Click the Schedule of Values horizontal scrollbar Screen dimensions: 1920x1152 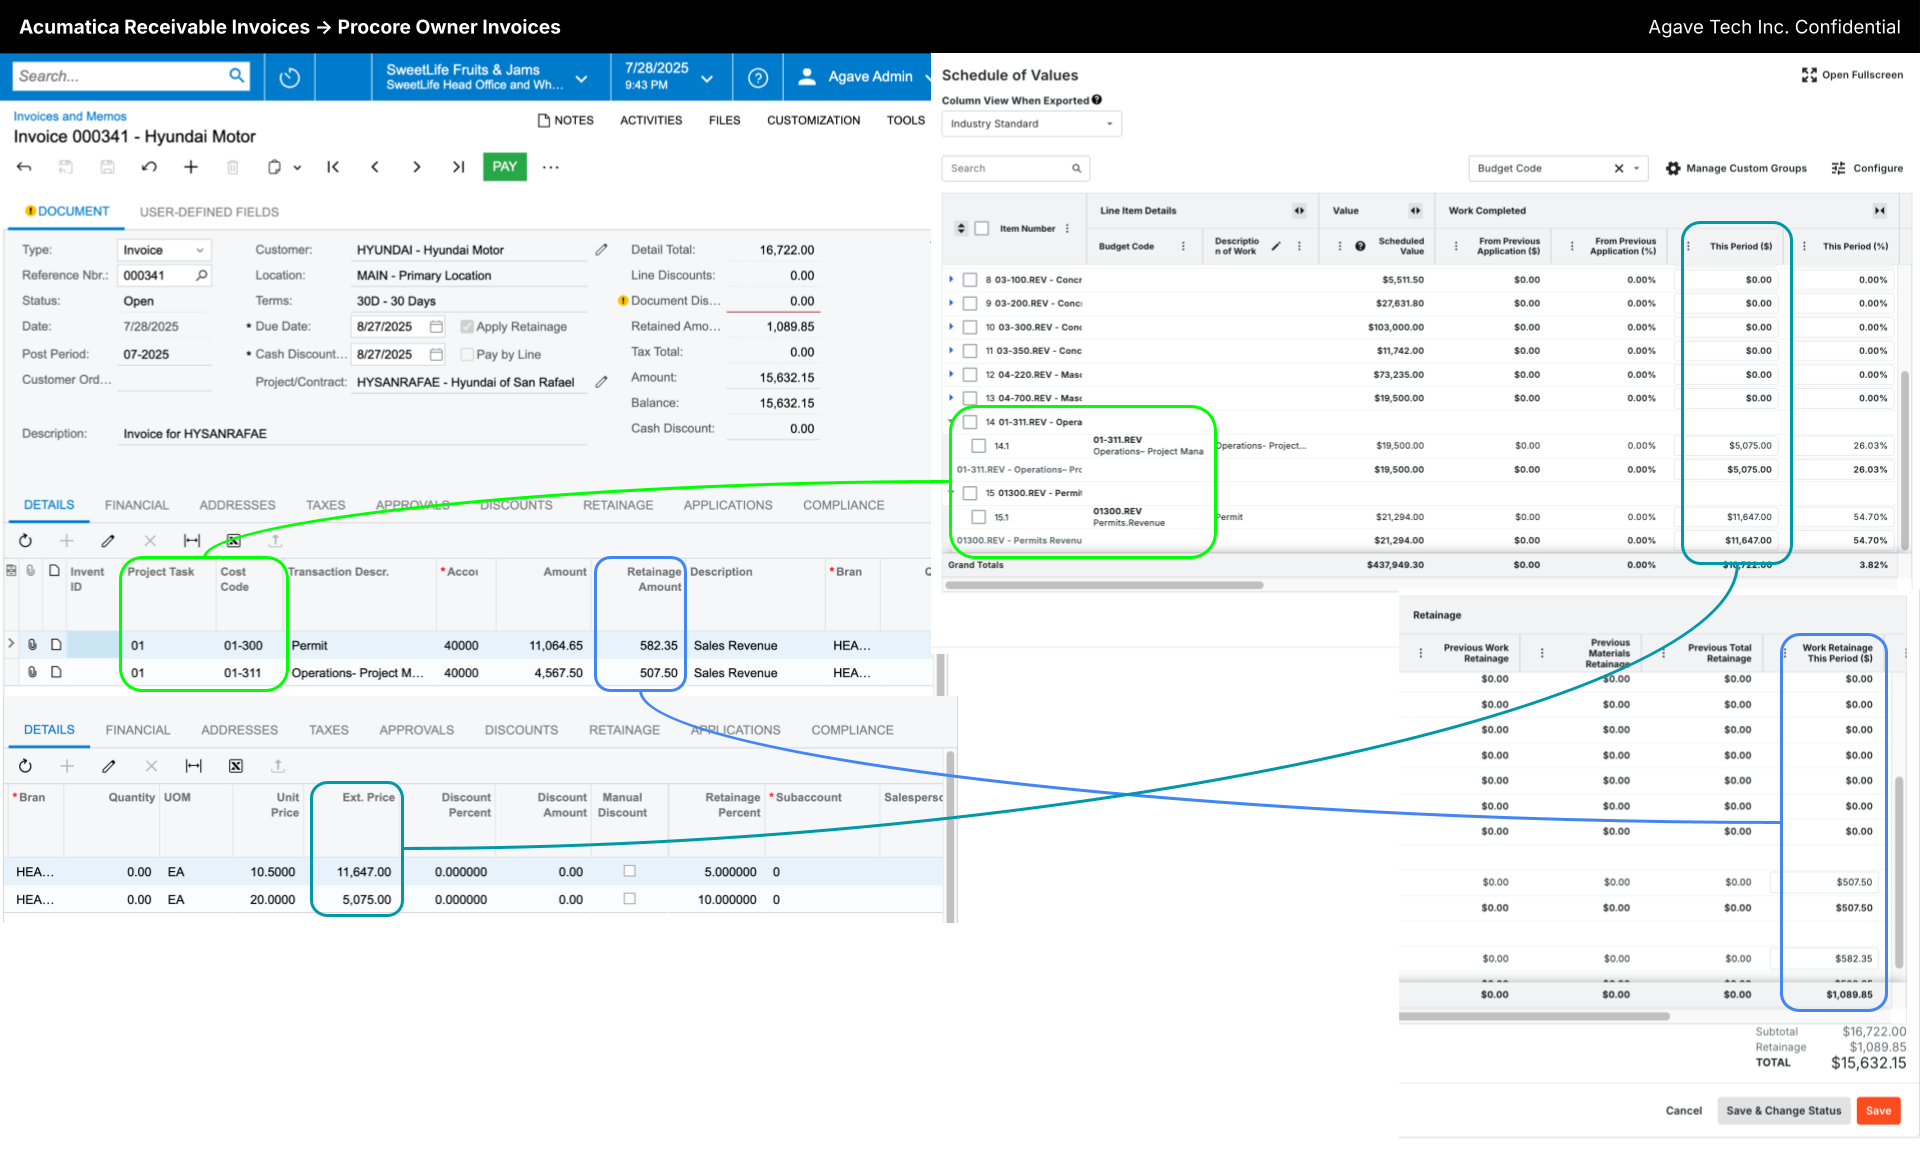pyautogui.click(x=1105, y=585)
